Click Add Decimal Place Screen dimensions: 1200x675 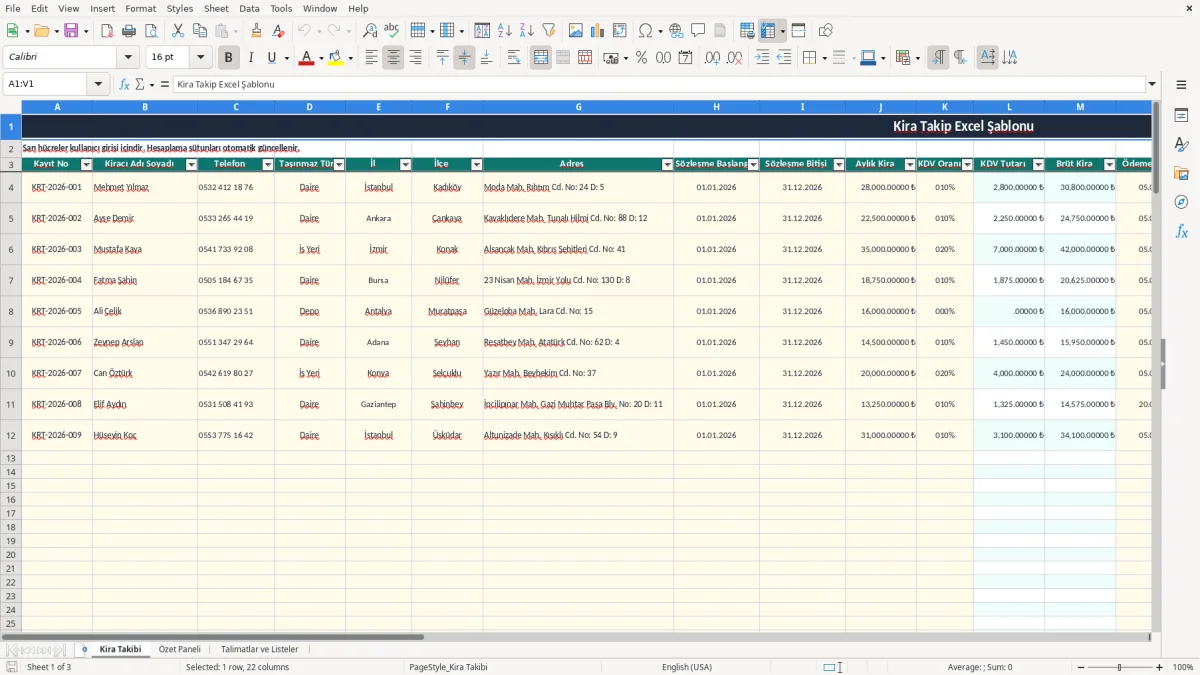[713, 58]
